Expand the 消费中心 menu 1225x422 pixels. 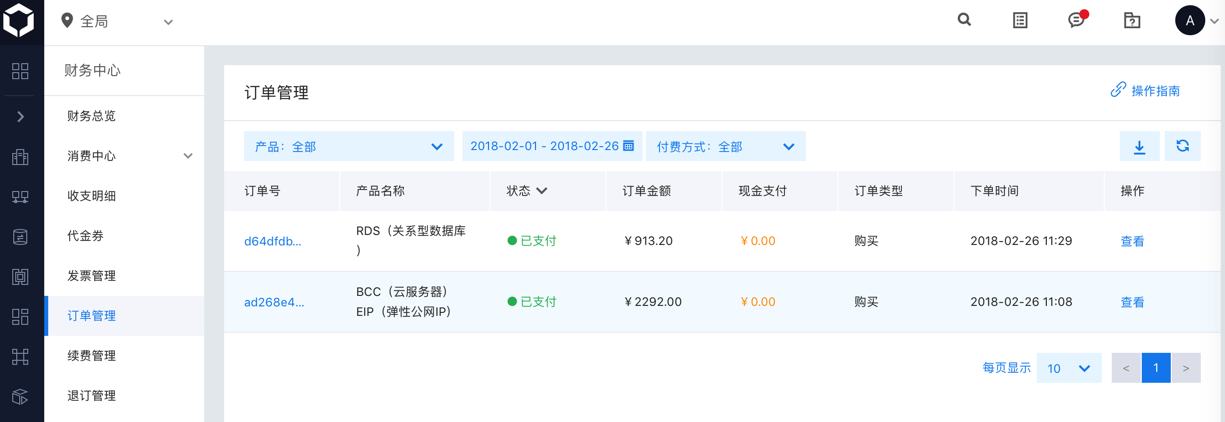[x=188, y=156]
